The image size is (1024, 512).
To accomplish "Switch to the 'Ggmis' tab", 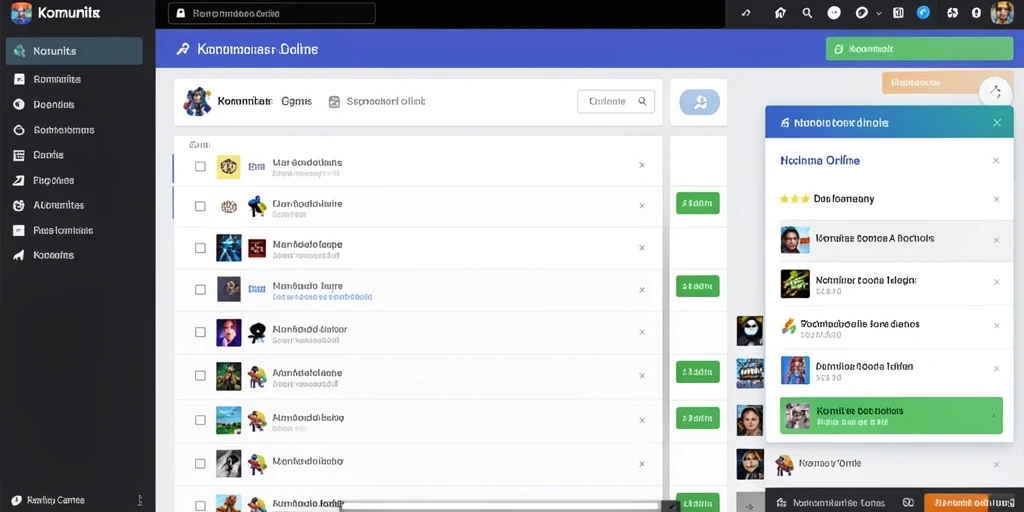I will click(x=296, y=102).
